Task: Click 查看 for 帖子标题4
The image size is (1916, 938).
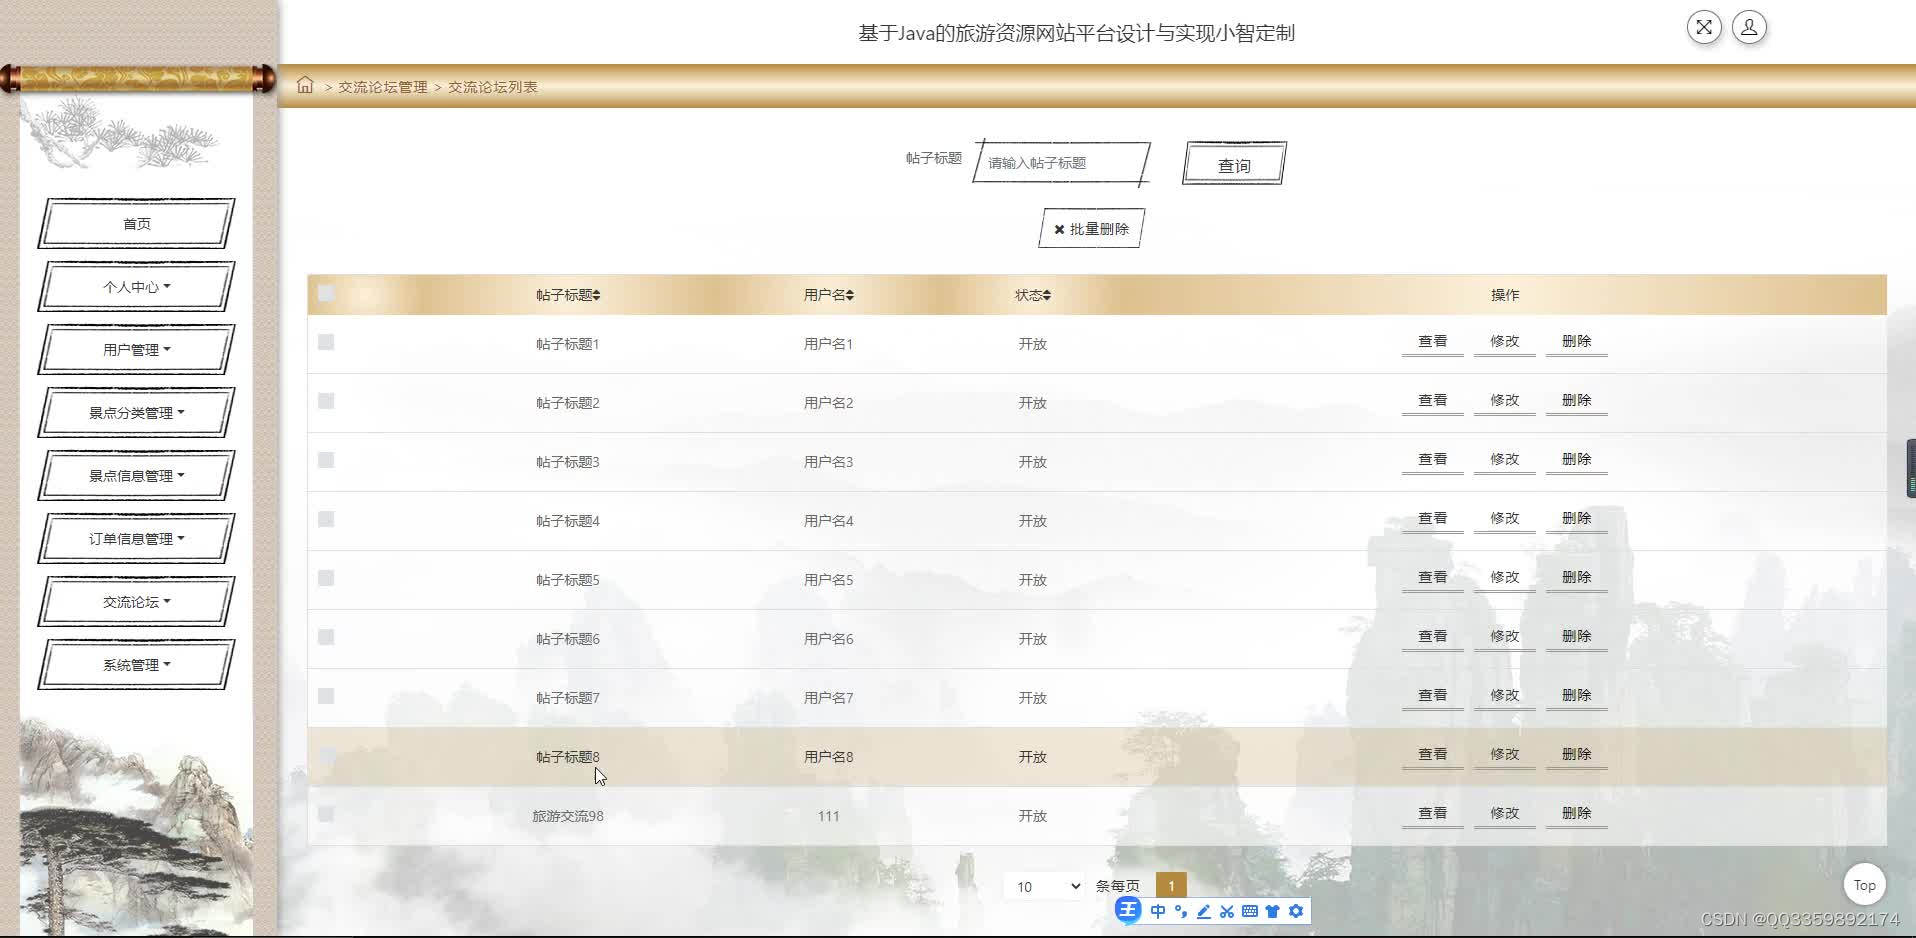Action: point(1432,519)
